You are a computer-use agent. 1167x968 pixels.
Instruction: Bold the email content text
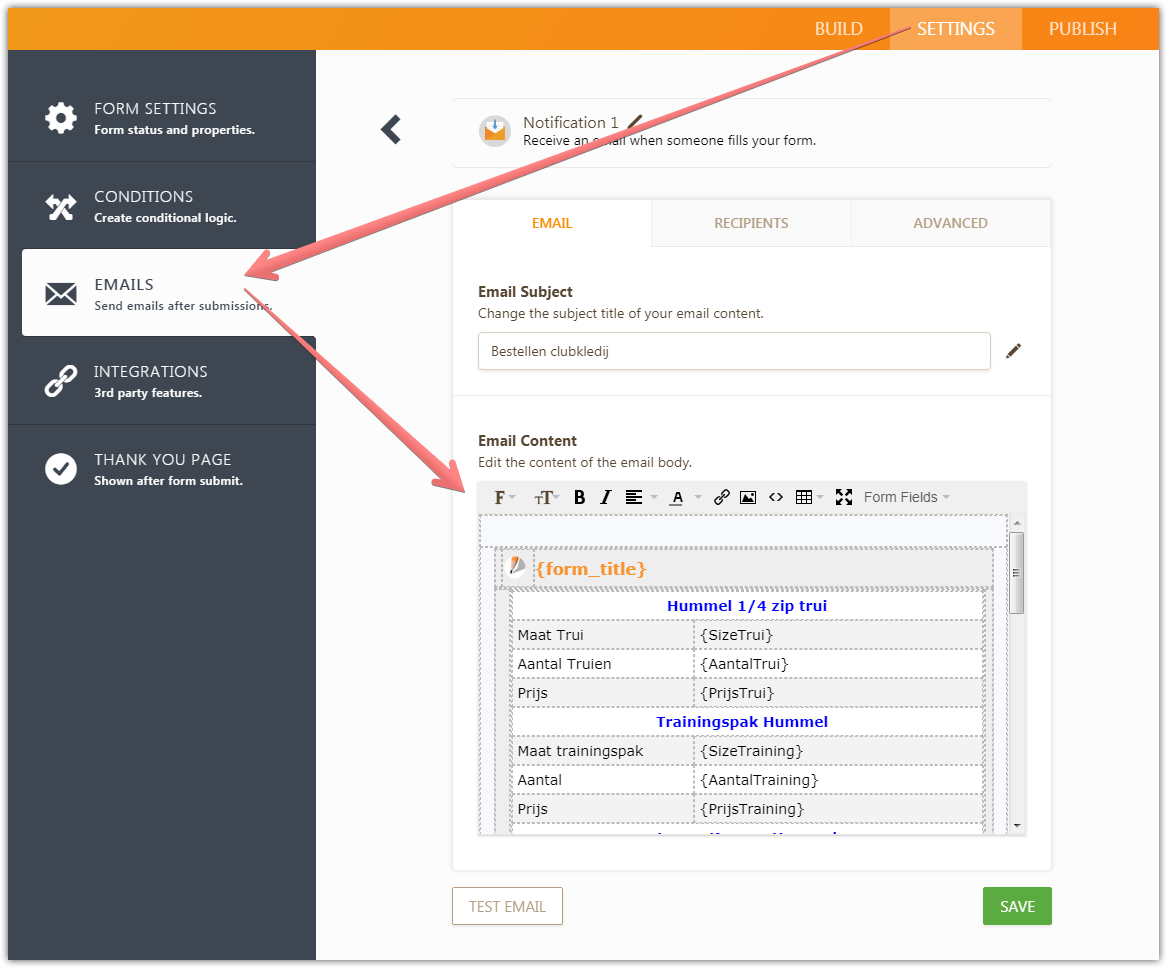(579, 496)
